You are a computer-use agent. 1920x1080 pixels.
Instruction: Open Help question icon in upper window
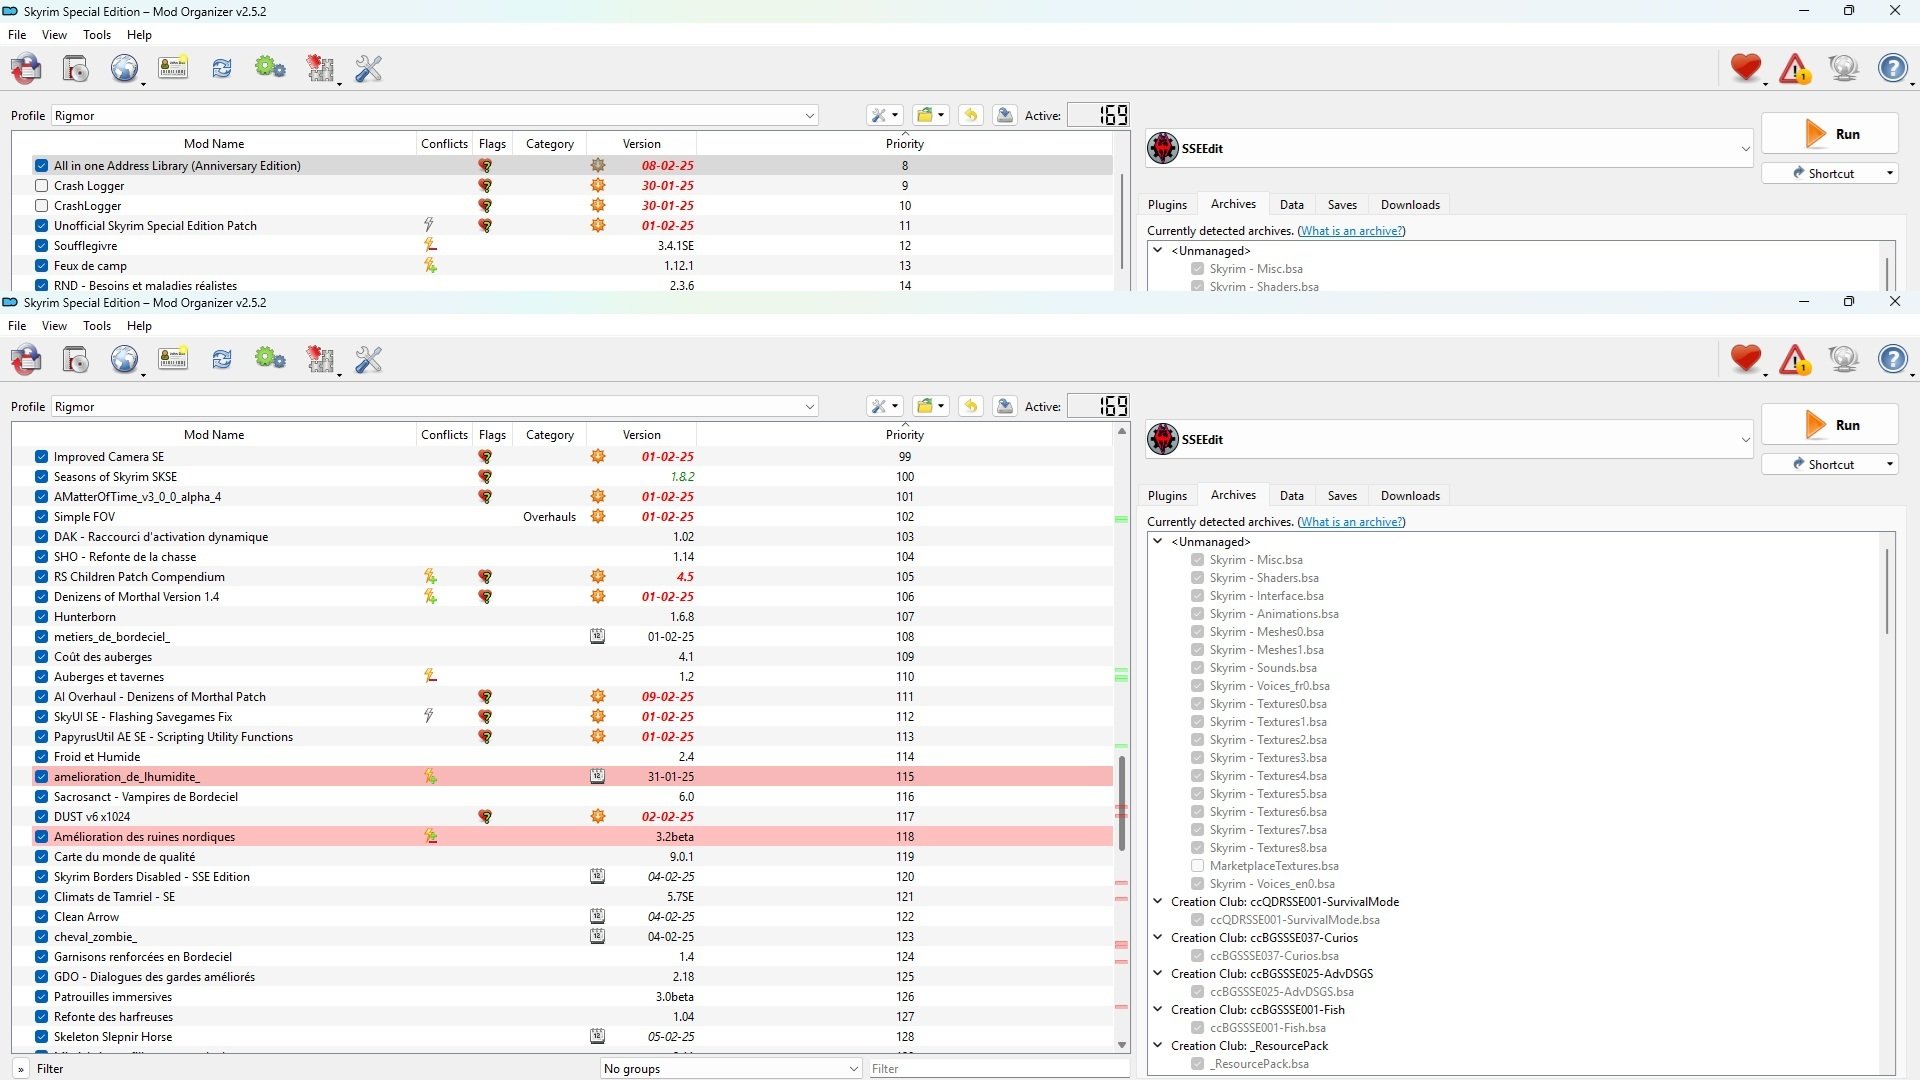tap(1893, 68)
